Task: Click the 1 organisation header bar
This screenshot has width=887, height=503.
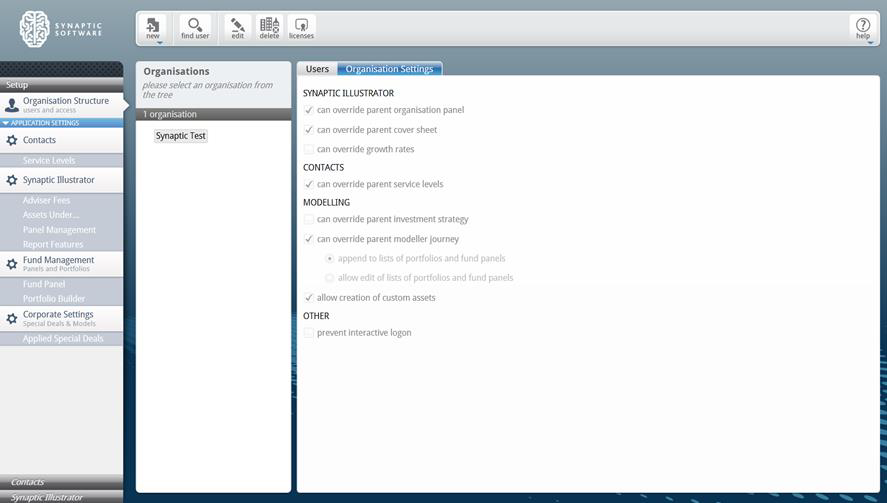Action: coord(213,114)
